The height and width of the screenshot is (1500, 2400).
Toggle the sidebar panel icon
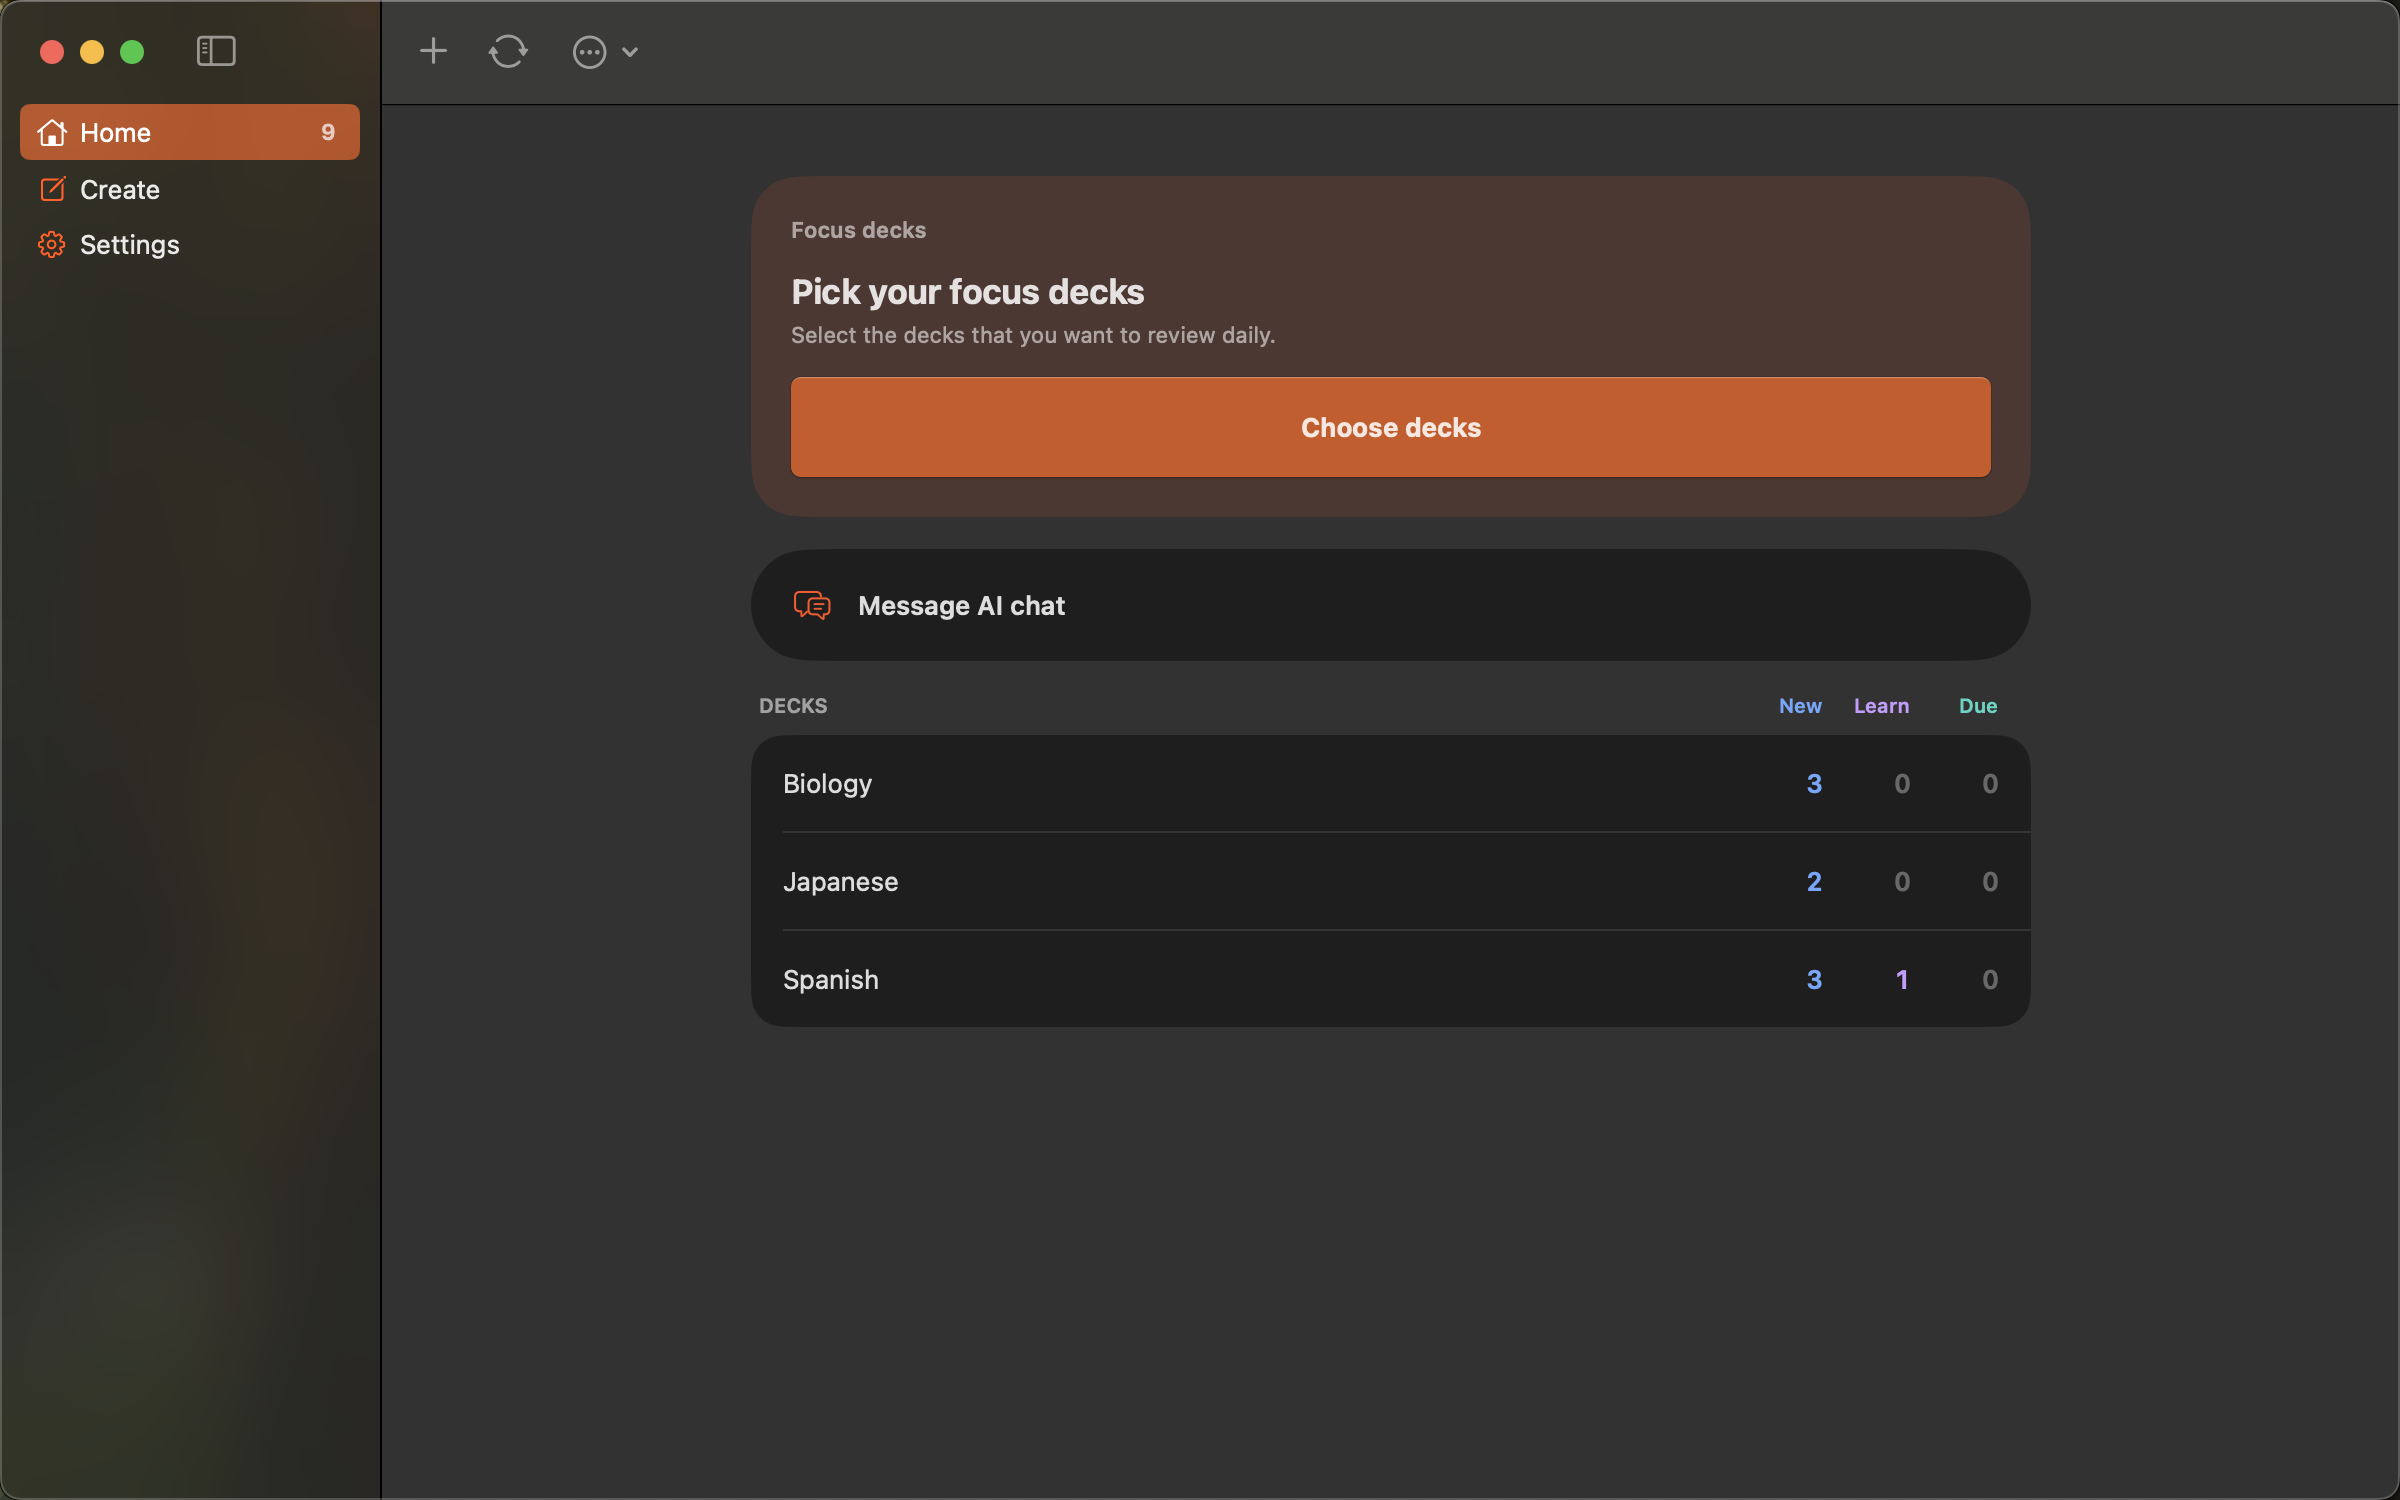216,51
